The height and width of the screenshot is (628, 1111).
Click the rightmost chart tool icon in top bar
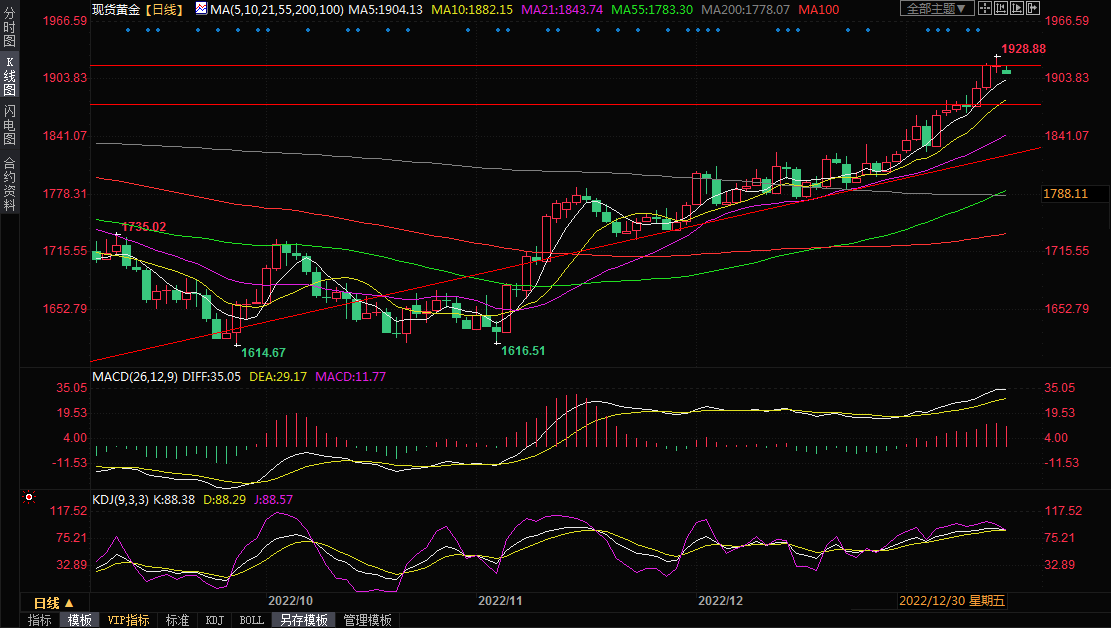(x=1031, y=9)
